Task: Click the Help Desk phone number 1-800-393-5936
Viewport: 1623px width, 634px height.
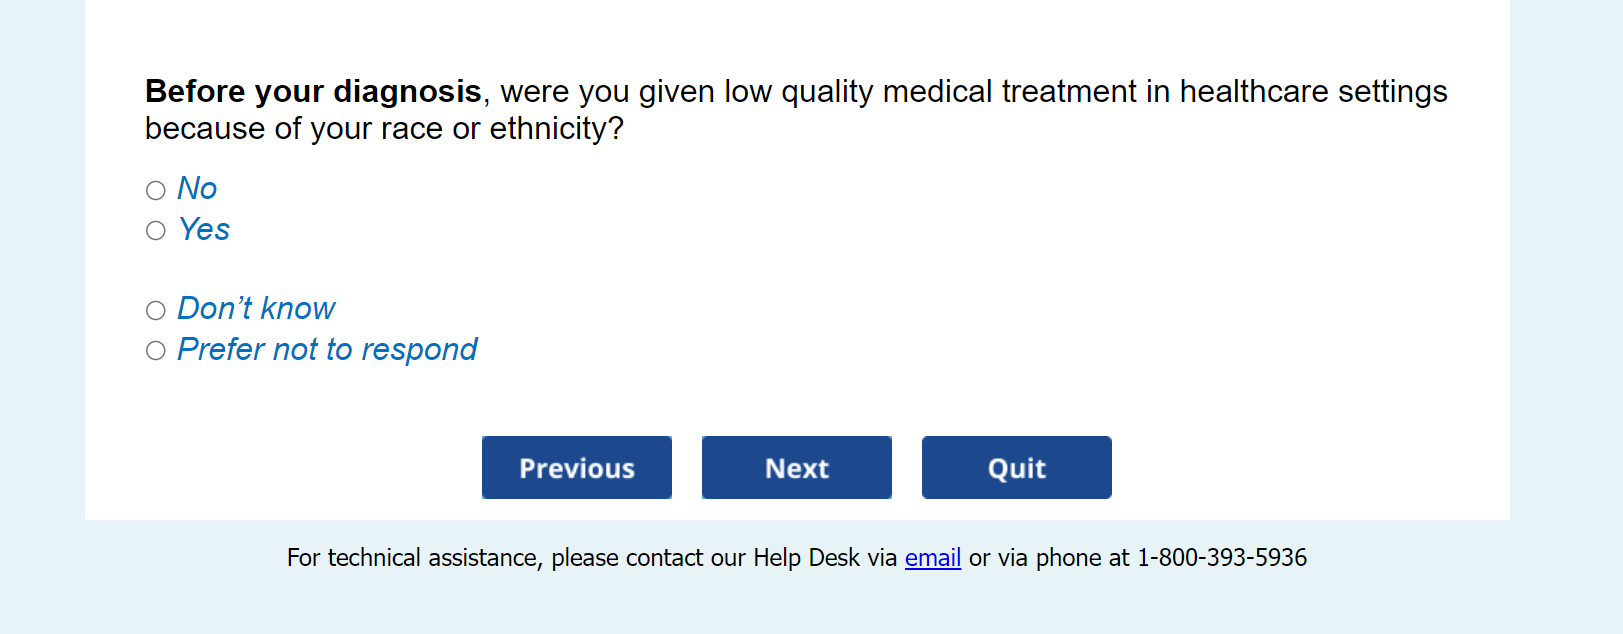Action: click(x=1221, y=558)
